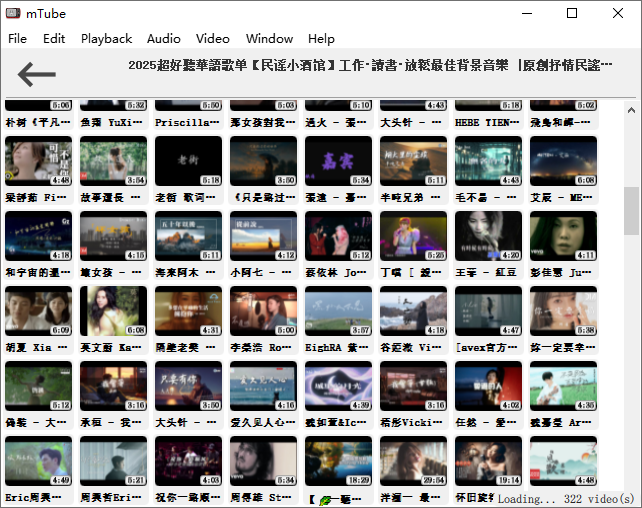Open the 承桓 - 我… video thumbnail
Viewport: 642px width, 508px height.
point(113,386)
